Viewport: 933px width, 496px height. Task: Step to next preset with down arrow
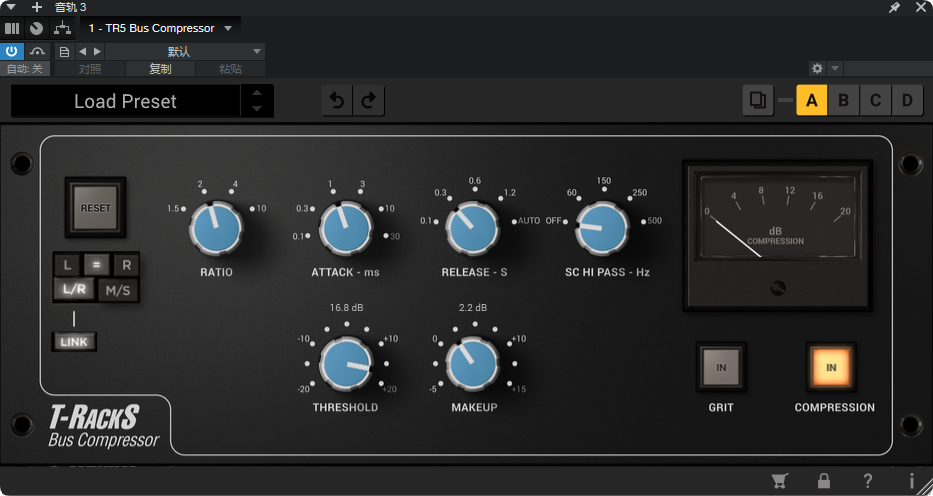(x=256, y=109)
